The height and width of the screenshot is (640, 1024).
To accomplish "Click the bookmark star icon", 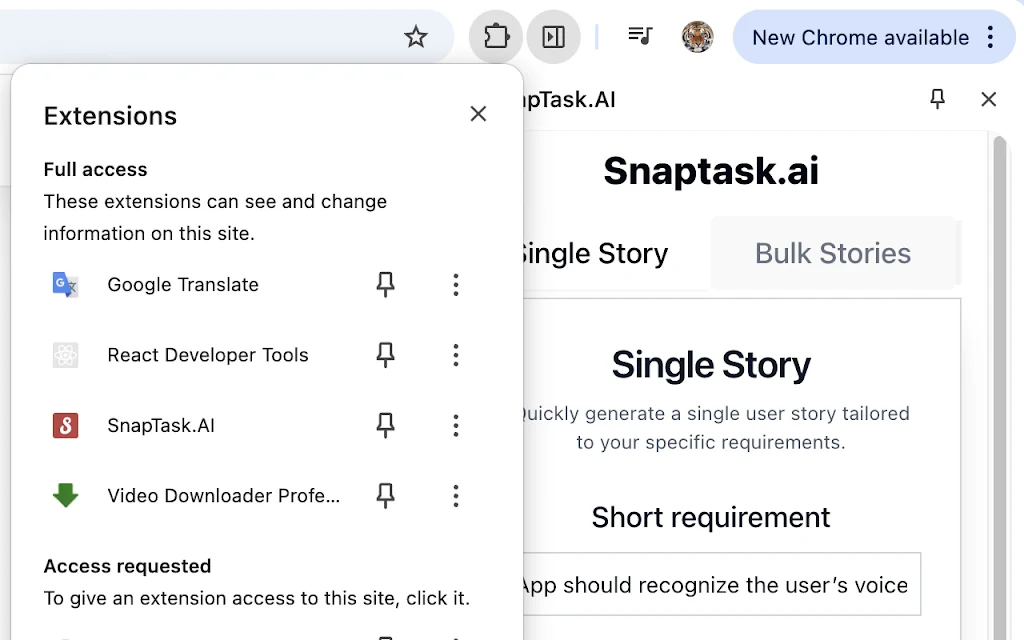I will click(x=416, y=38).
